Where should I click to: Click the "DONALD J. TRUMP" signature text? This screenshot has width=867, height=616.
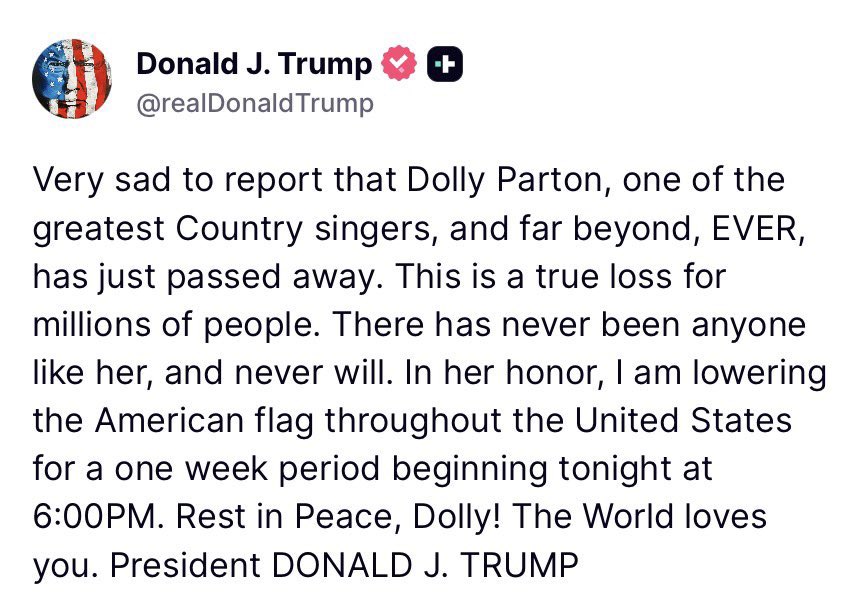click(x=425, y=565)
